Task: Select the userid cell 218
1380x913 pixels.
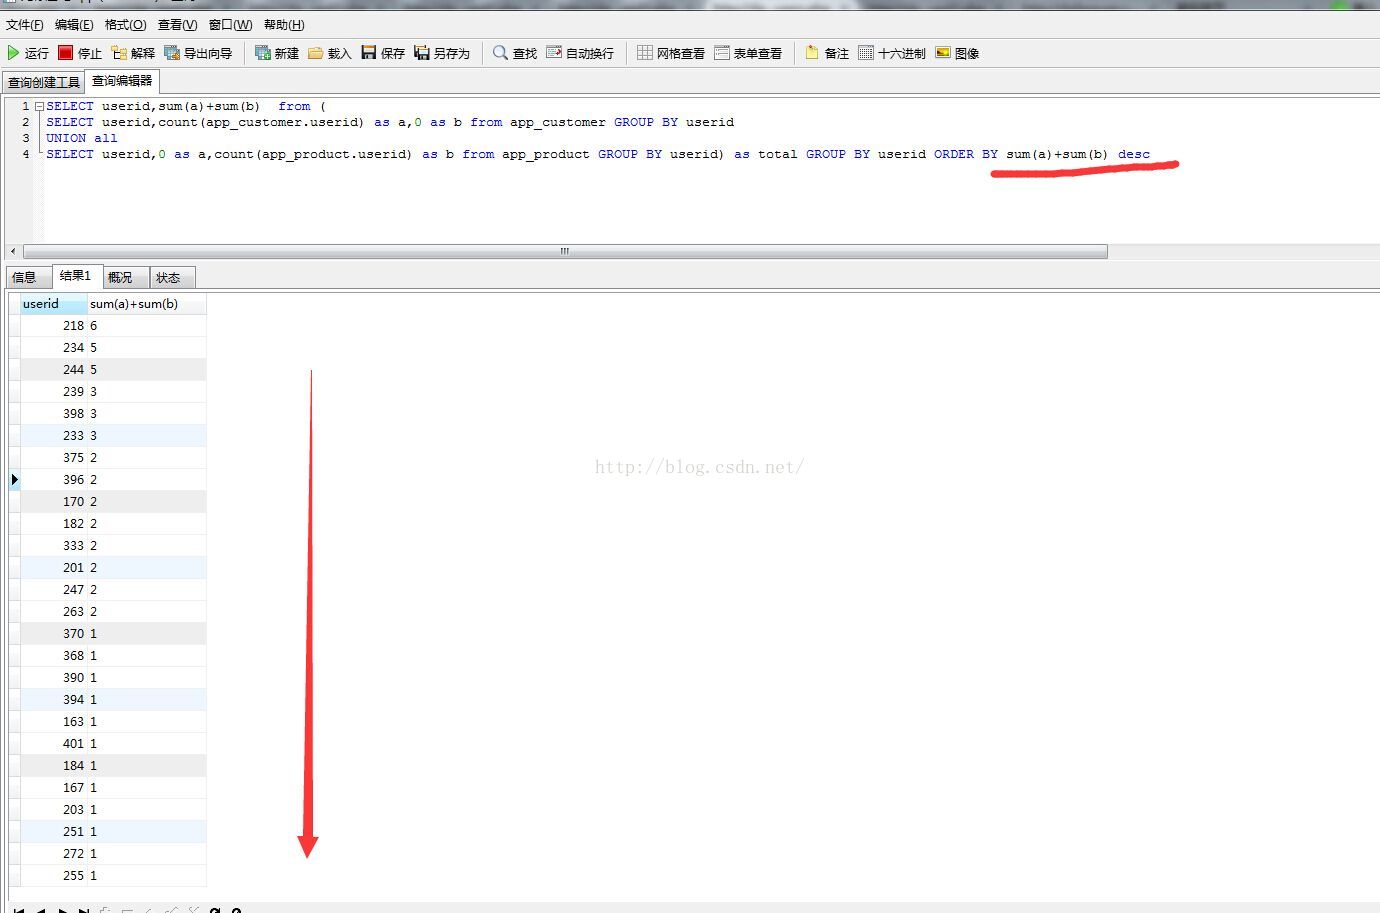Action: pos(53,326)
